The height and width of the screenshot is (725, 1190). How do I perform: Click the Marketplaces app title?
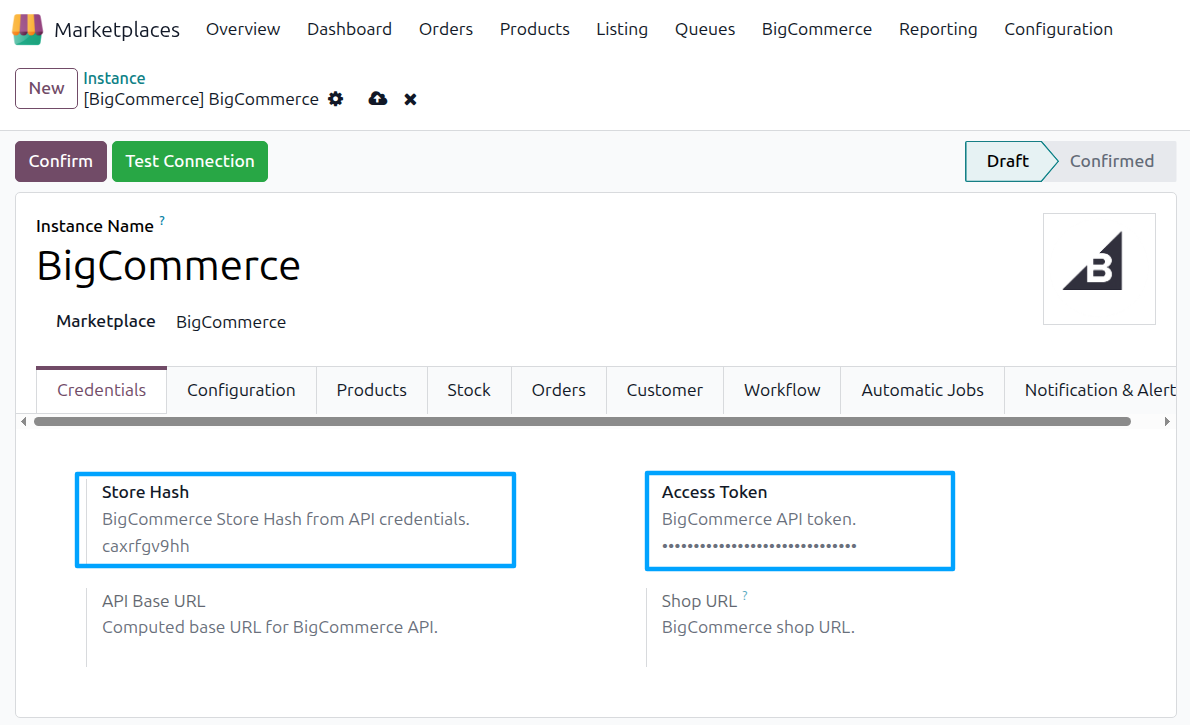click(117, 30)
